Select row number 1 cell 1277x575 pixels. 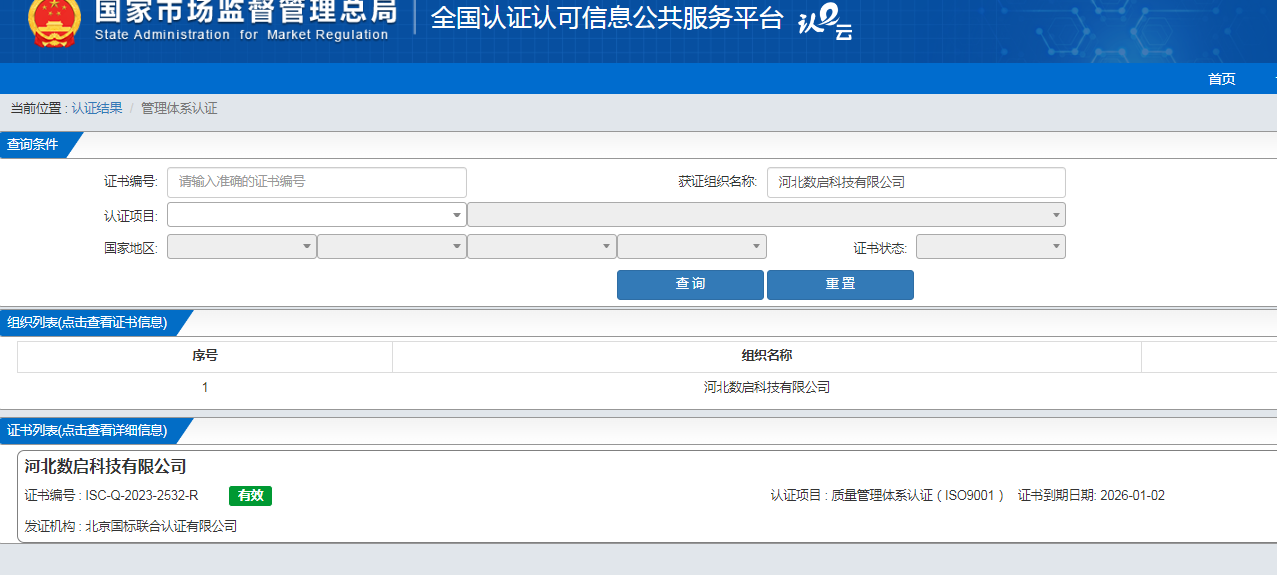click(205, 388)
